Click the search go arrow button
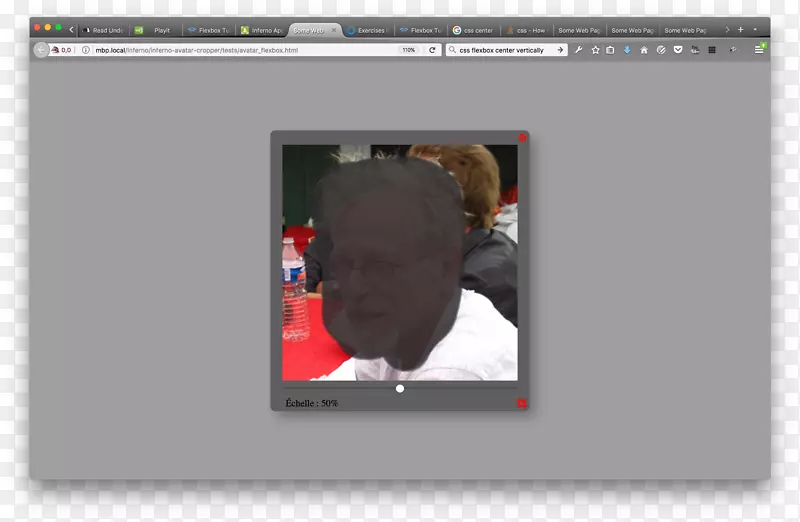The width and height of the screenshot is (800, 522). [x=560, y=49]
